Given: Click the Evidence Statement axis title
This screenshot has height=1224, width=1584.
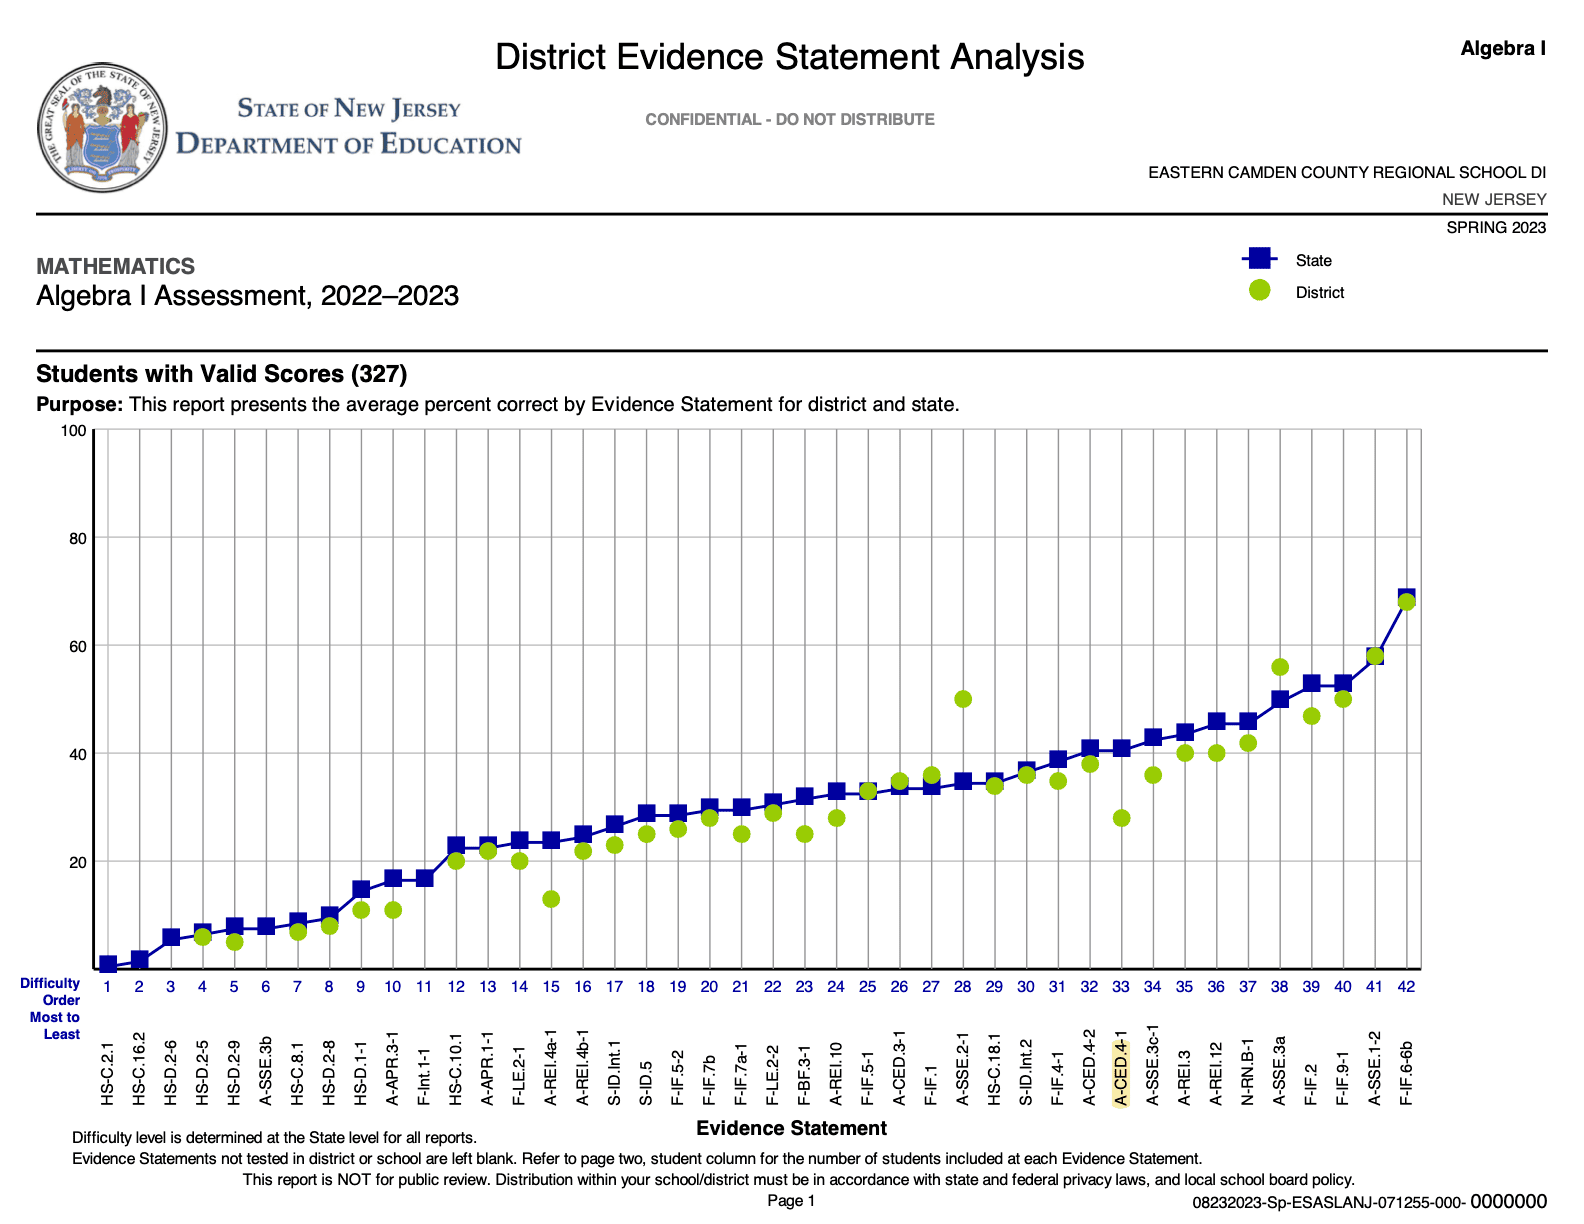Looking at the screenshot, I should 791,1128.
